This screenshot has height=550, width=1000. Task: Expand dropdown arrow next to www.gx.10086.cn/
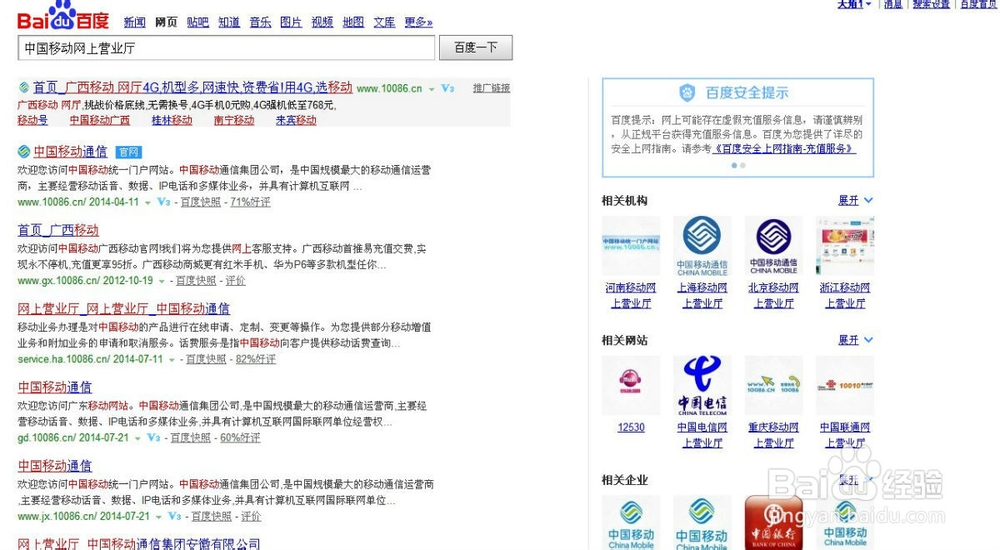pos(162,281)
